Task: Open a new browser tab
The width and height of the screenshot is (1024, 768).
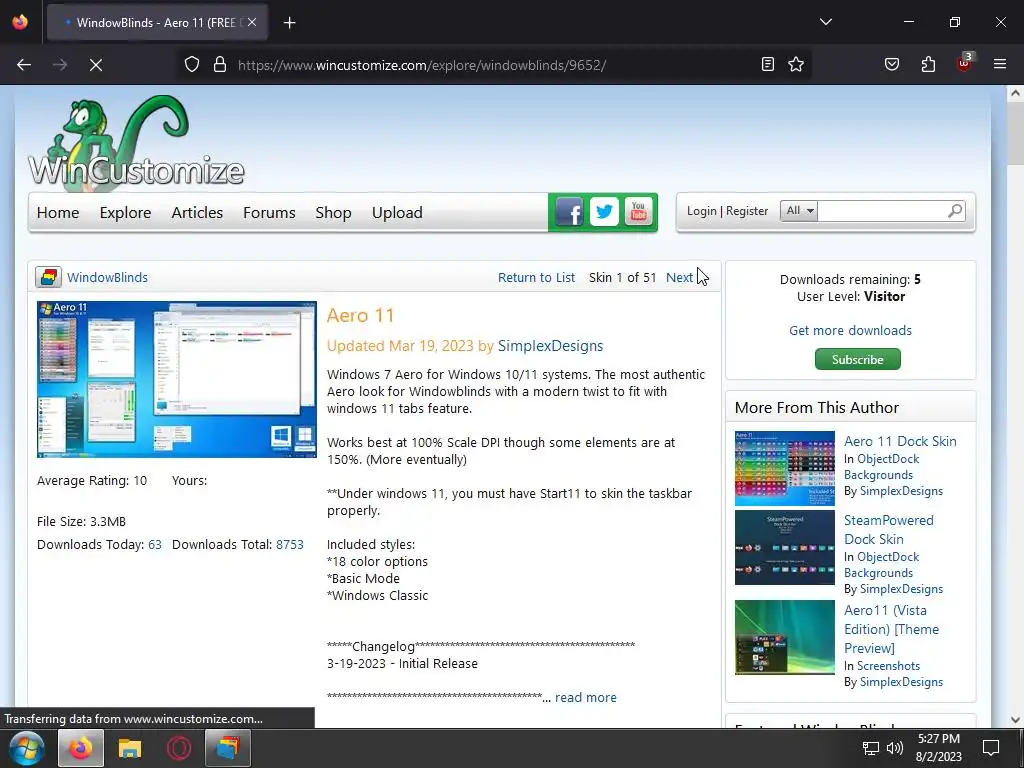Action: click(289, 23)
